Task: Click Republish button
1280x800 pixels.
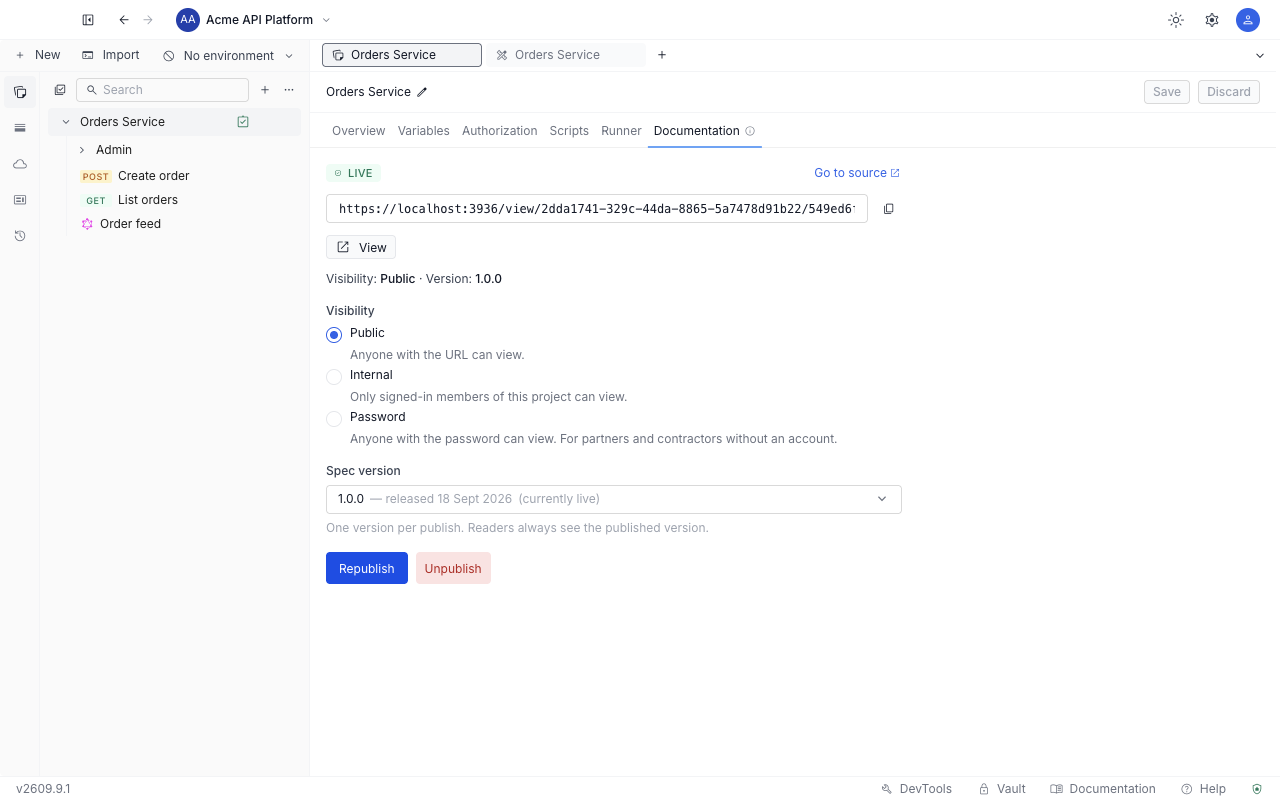Action: click(x=367, y=568)
